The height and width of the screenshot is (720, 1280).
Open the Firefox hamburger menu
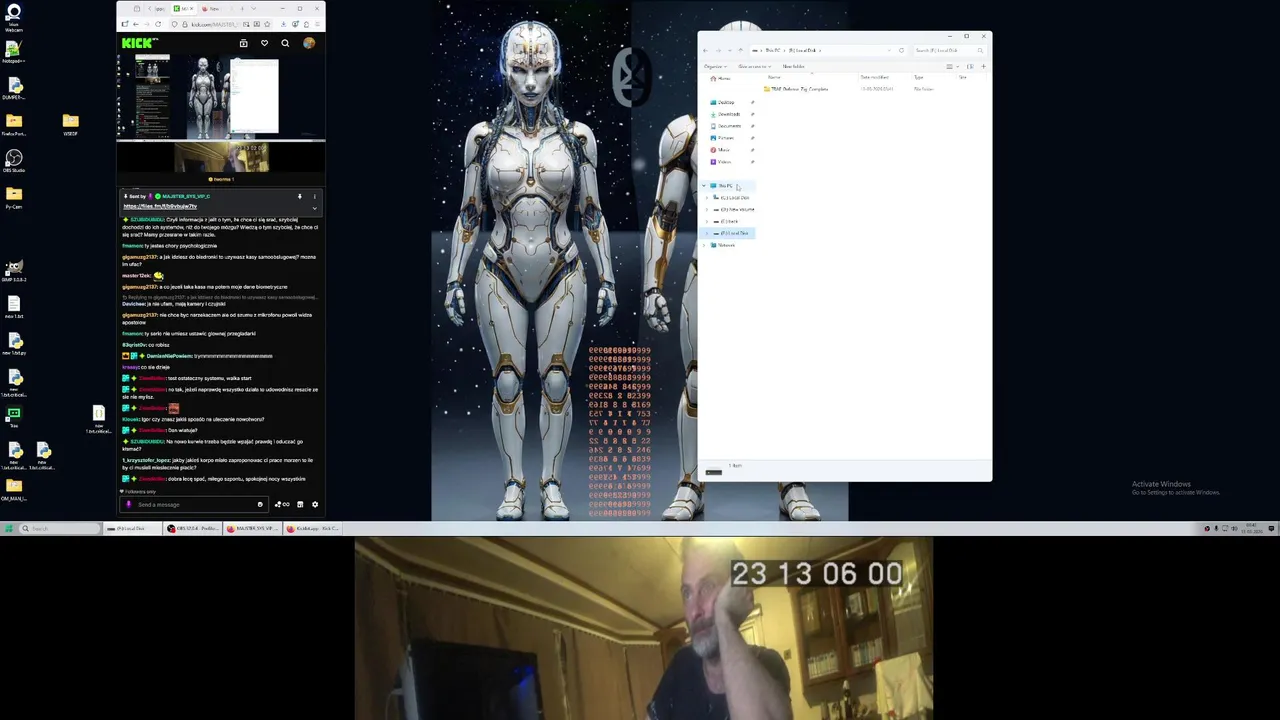(x=317, y=24)
